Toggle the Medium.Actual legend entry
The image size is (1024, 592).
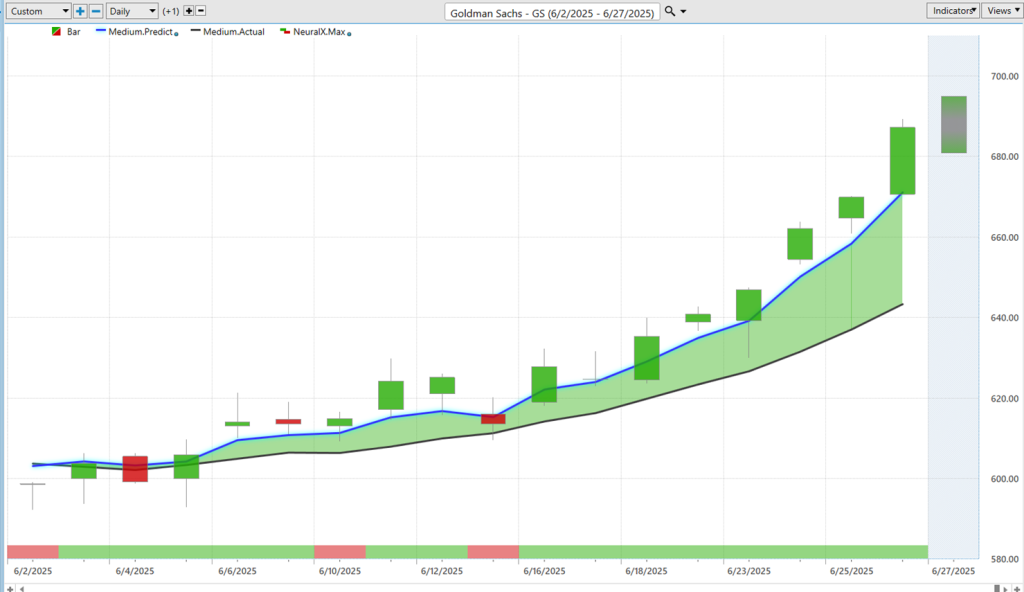point(234,32)
